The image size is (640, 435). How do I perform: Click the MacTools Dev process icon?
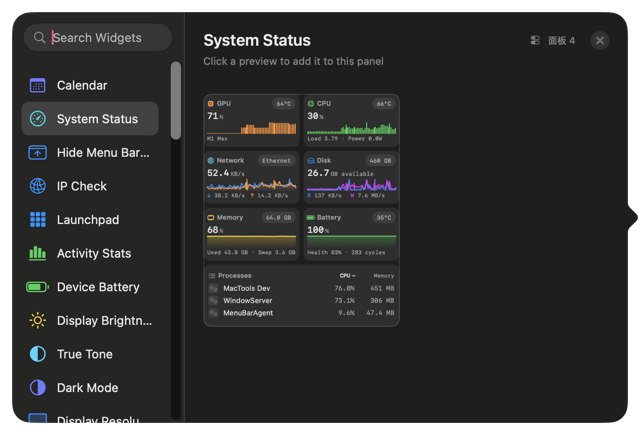[x=213, y=288]
